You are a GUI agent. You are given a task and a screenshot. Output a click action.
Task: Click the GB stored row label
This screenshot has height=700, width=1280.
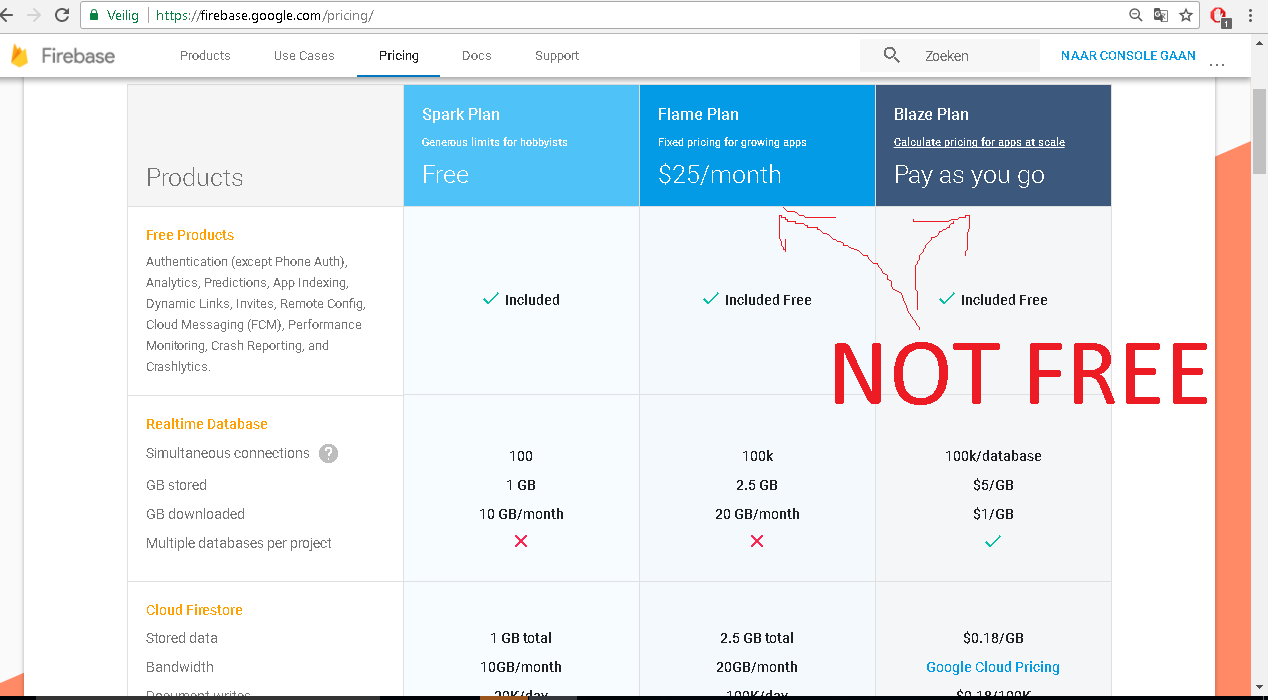click(176, 485)
